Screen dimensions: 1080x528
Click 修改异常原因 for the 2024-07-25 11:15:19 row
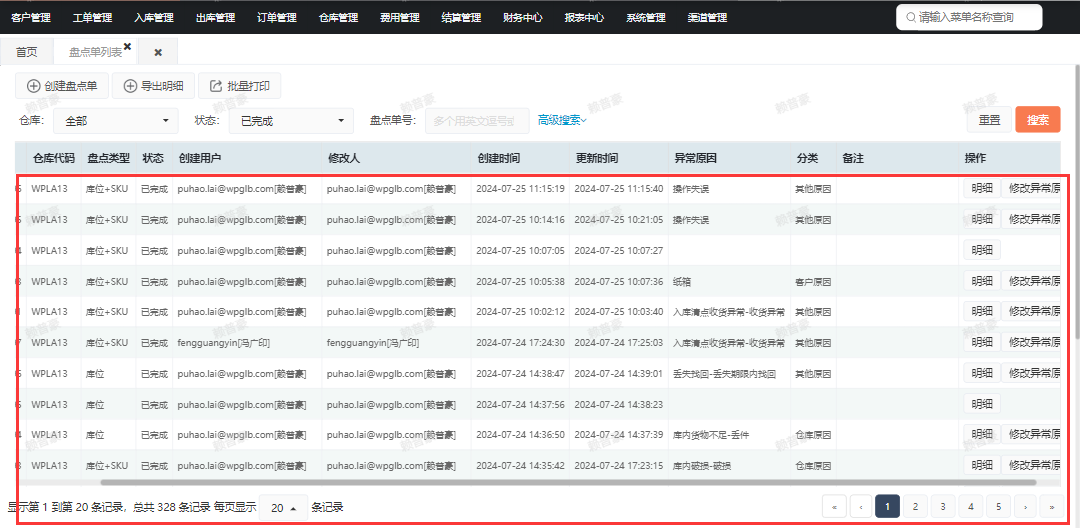[1031, 188]
